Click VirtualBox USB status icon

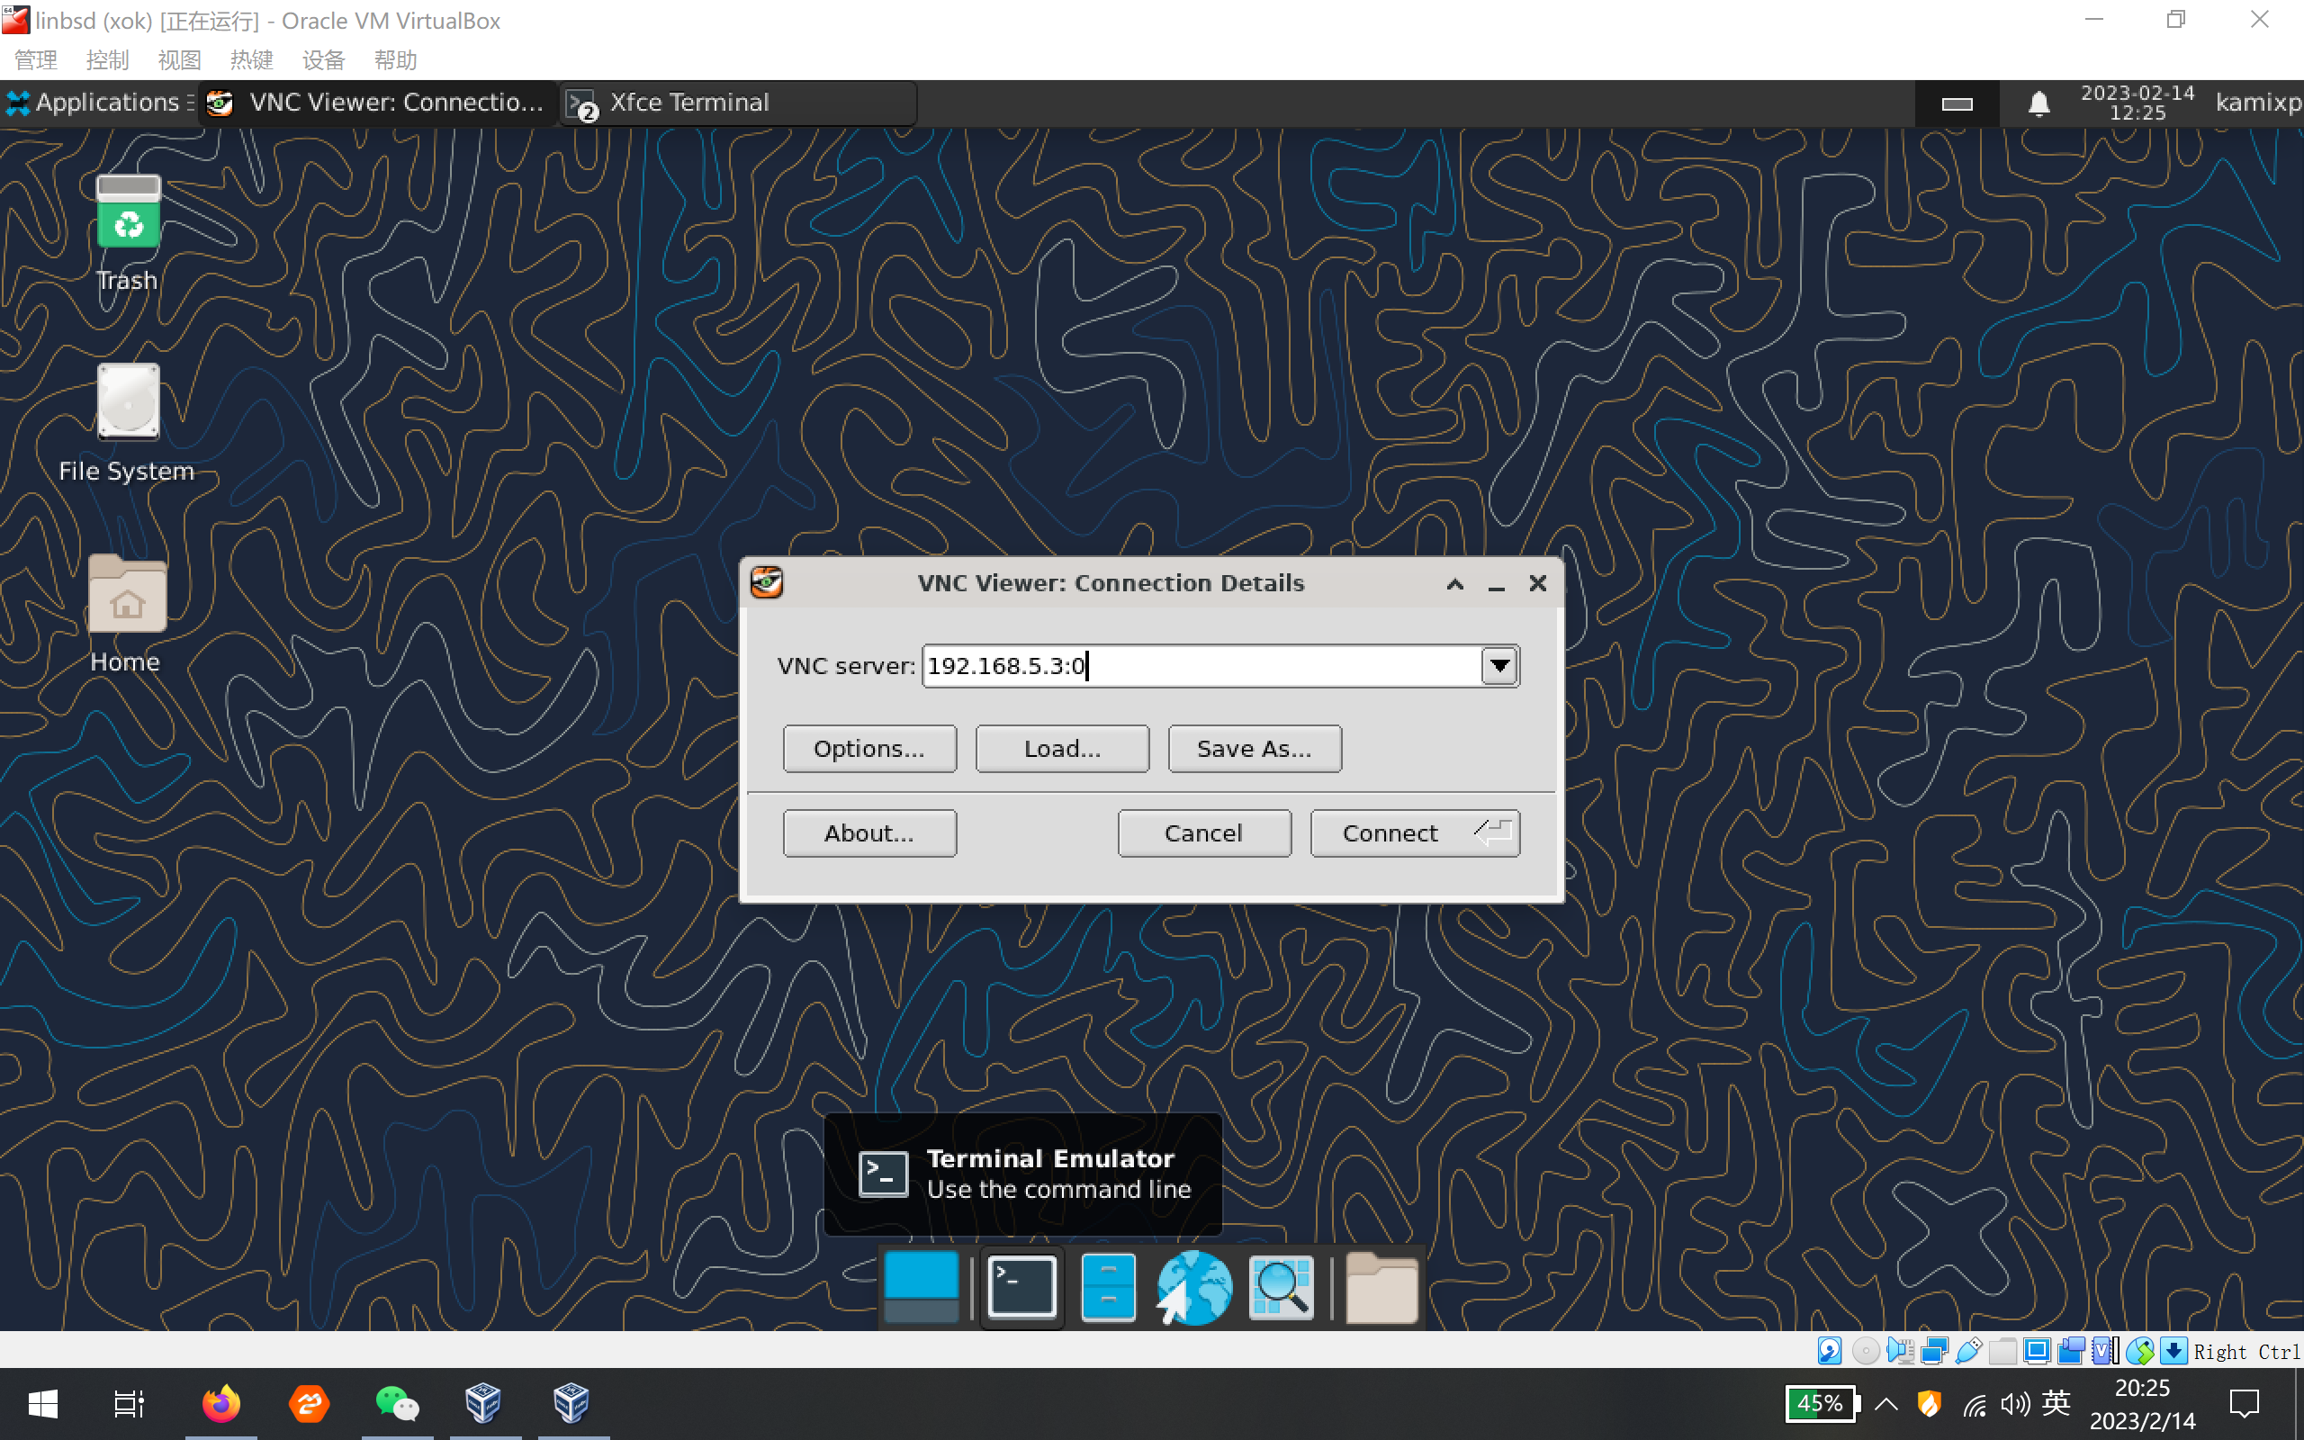1968,1351
